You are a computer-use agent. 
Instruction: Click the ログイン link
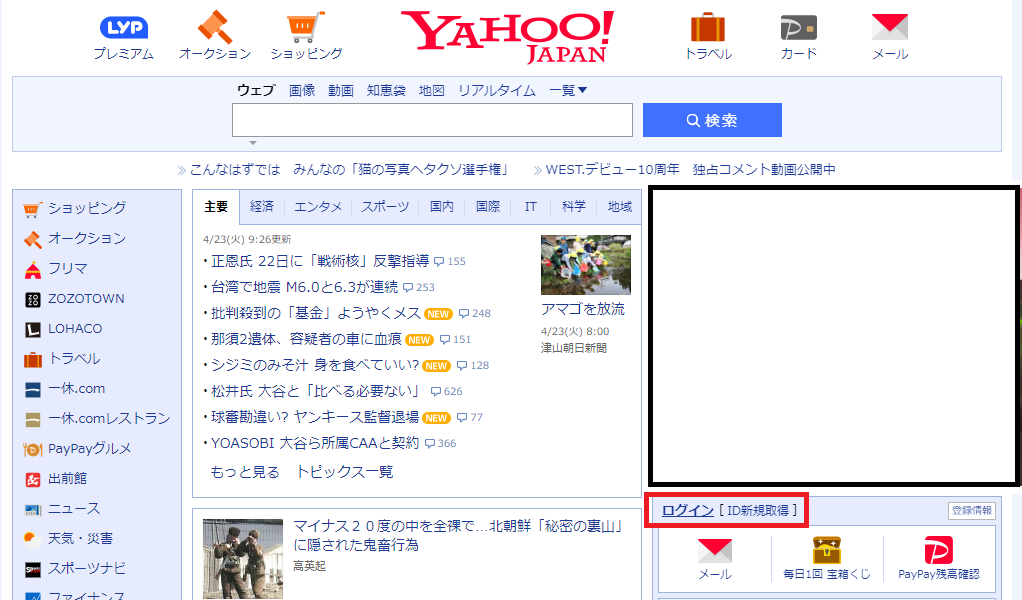[688, 511]
